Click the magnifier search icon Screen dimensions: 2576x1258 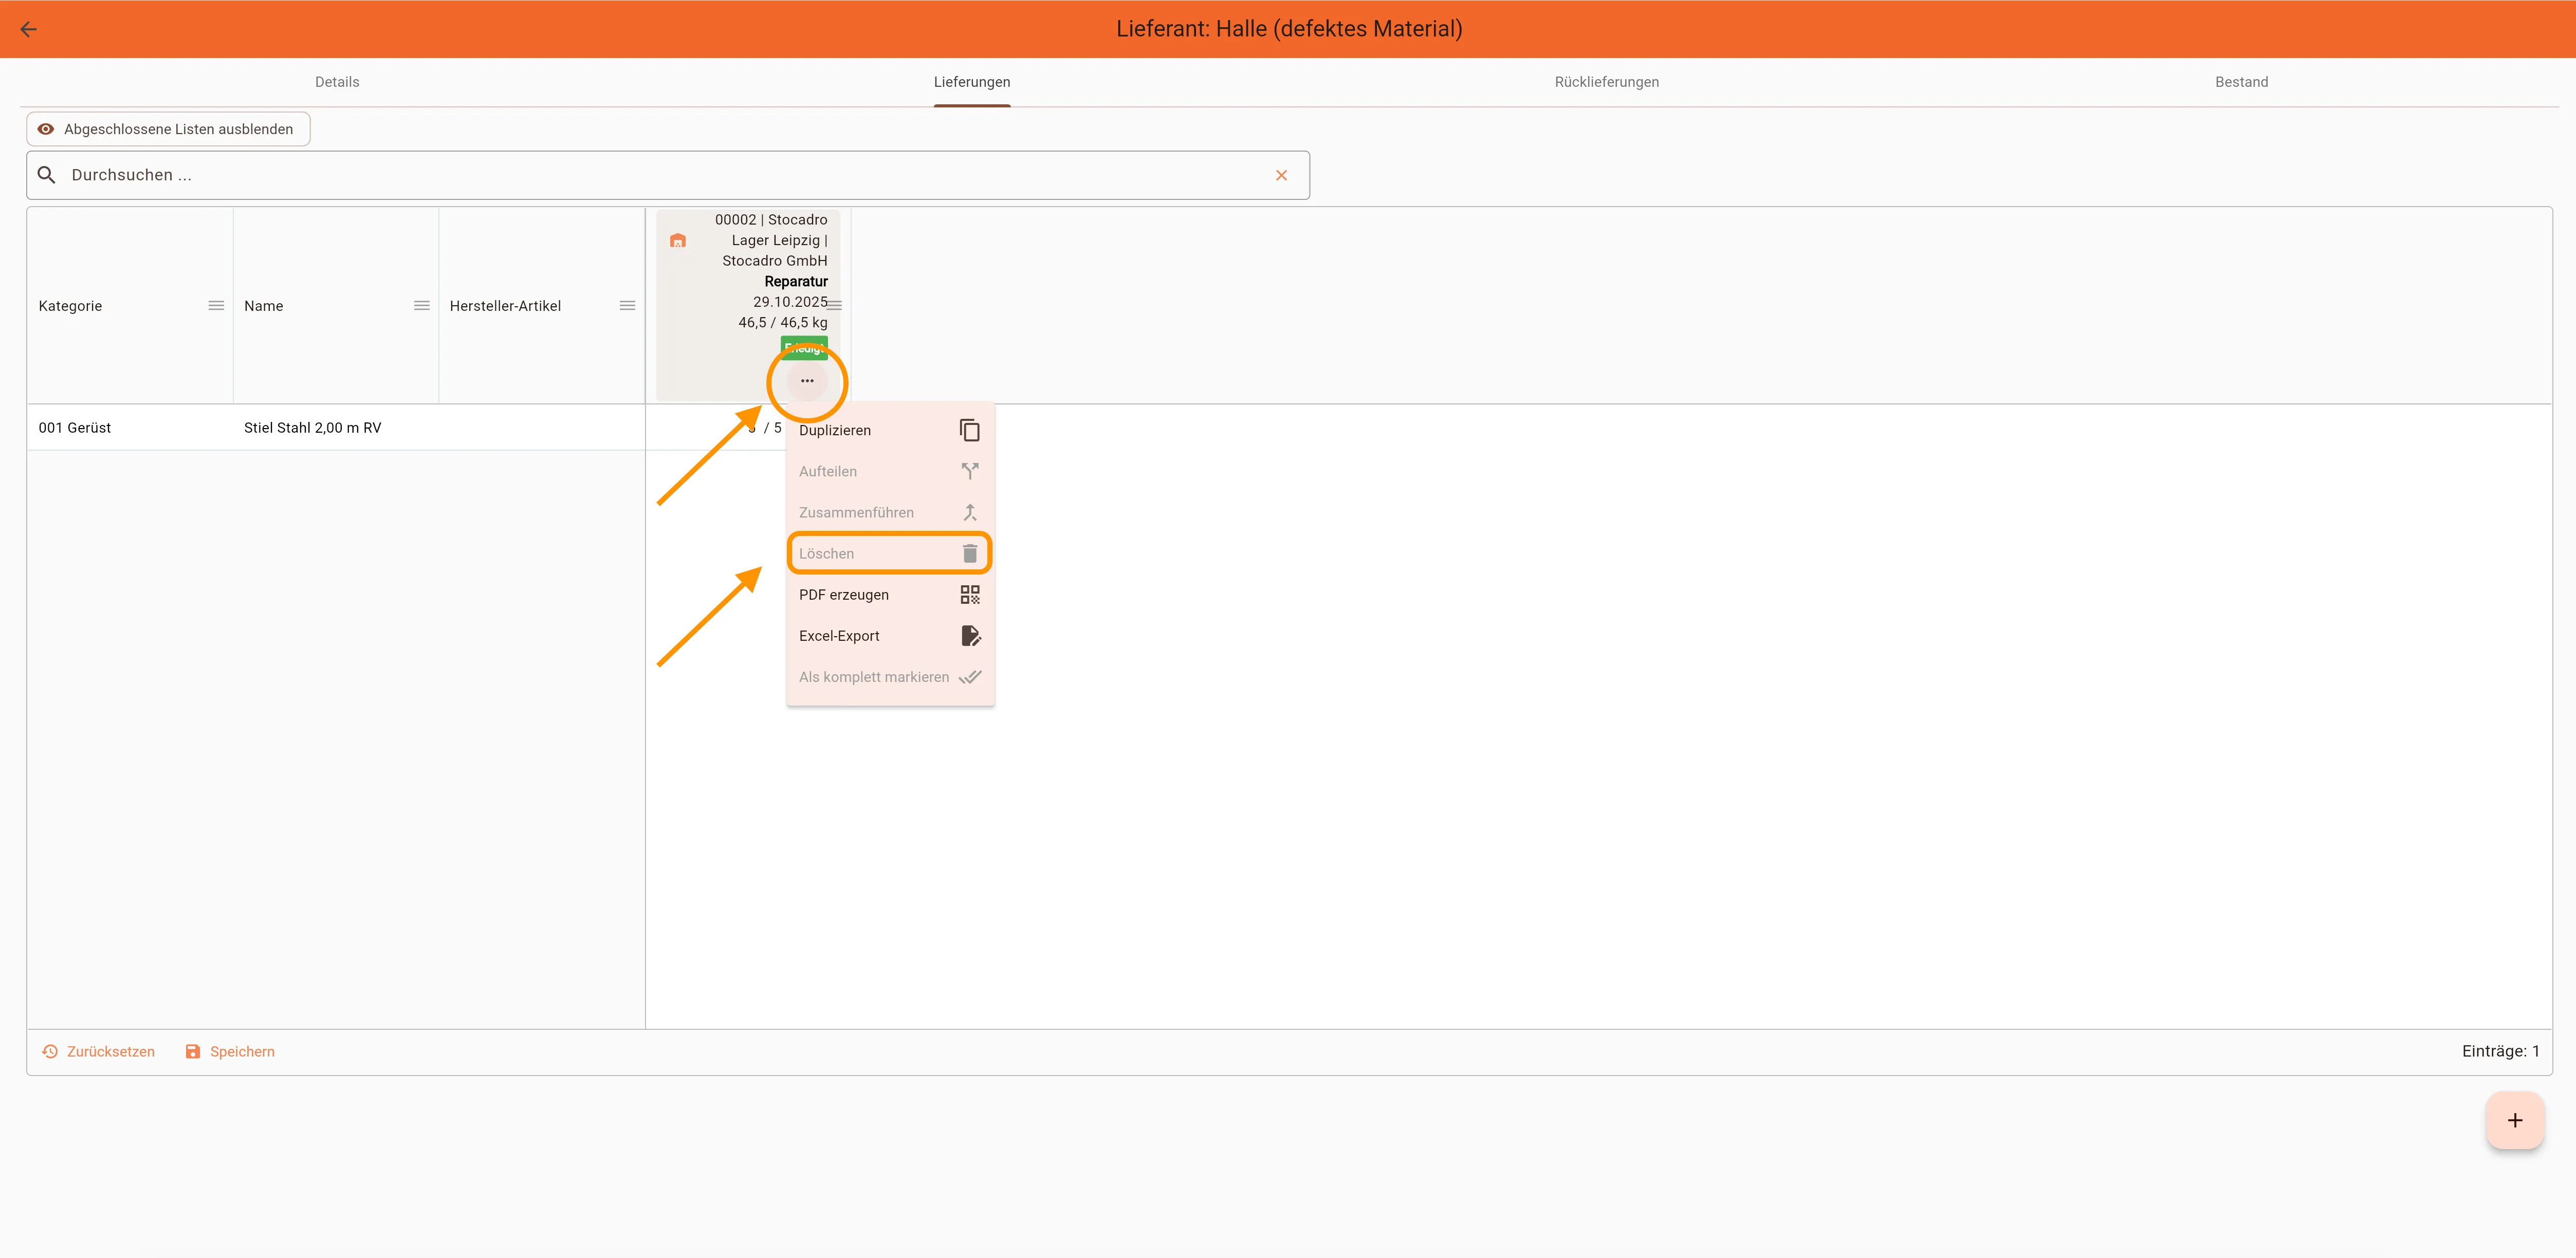46,175
